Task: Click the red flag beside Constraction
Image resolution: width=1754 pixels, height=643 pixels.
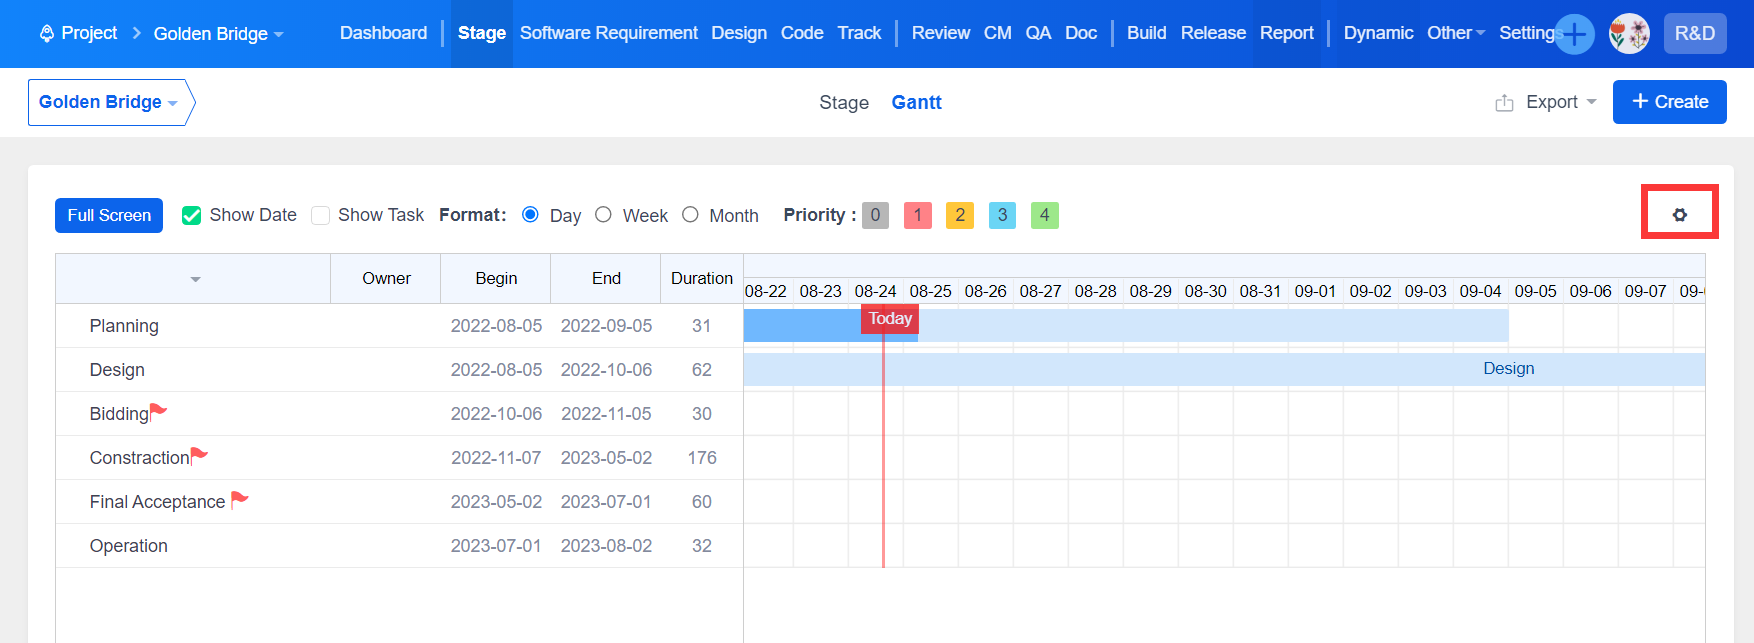Action: coord(199,455)
